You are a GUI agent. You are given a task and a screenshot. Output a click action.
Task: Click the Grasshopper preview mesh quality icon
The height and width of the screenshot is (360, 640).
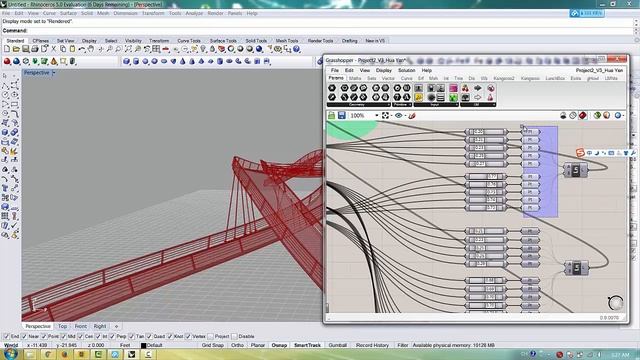click(618, 116)
